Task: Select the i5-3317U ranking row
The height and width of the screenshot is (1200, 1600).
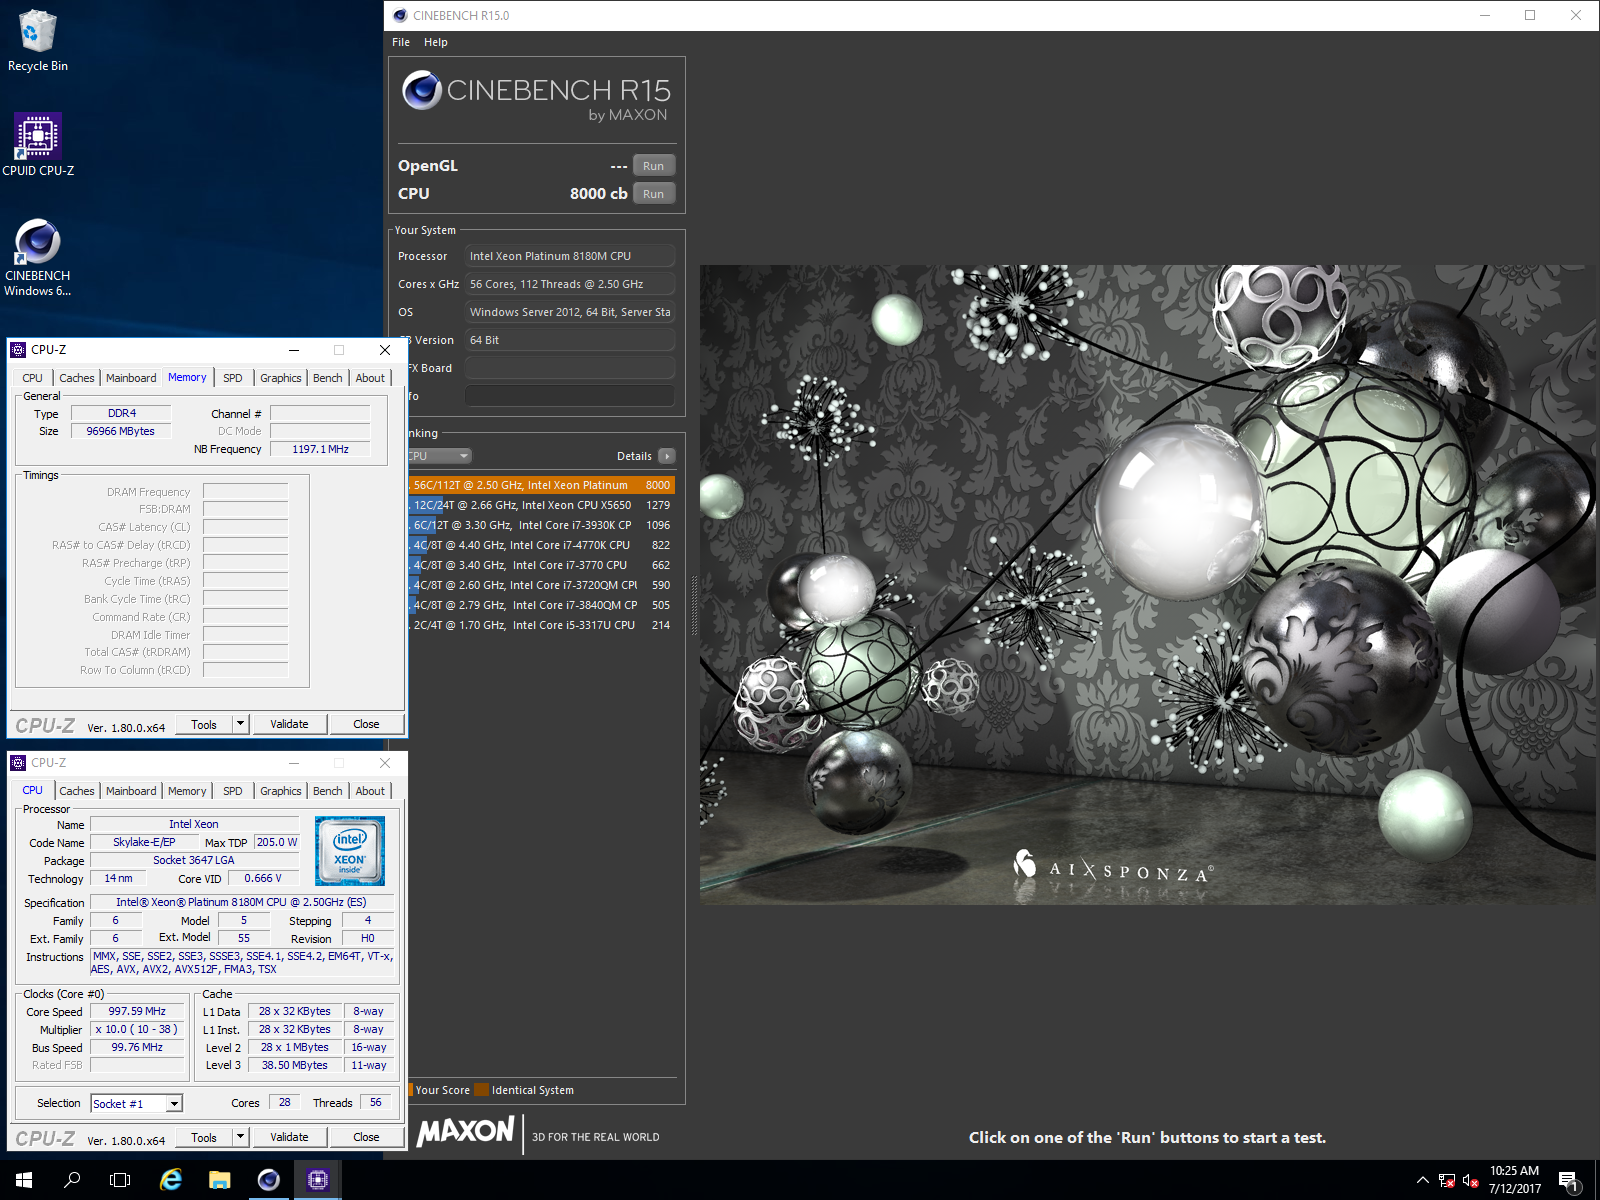Action: [x=541, y=625]
